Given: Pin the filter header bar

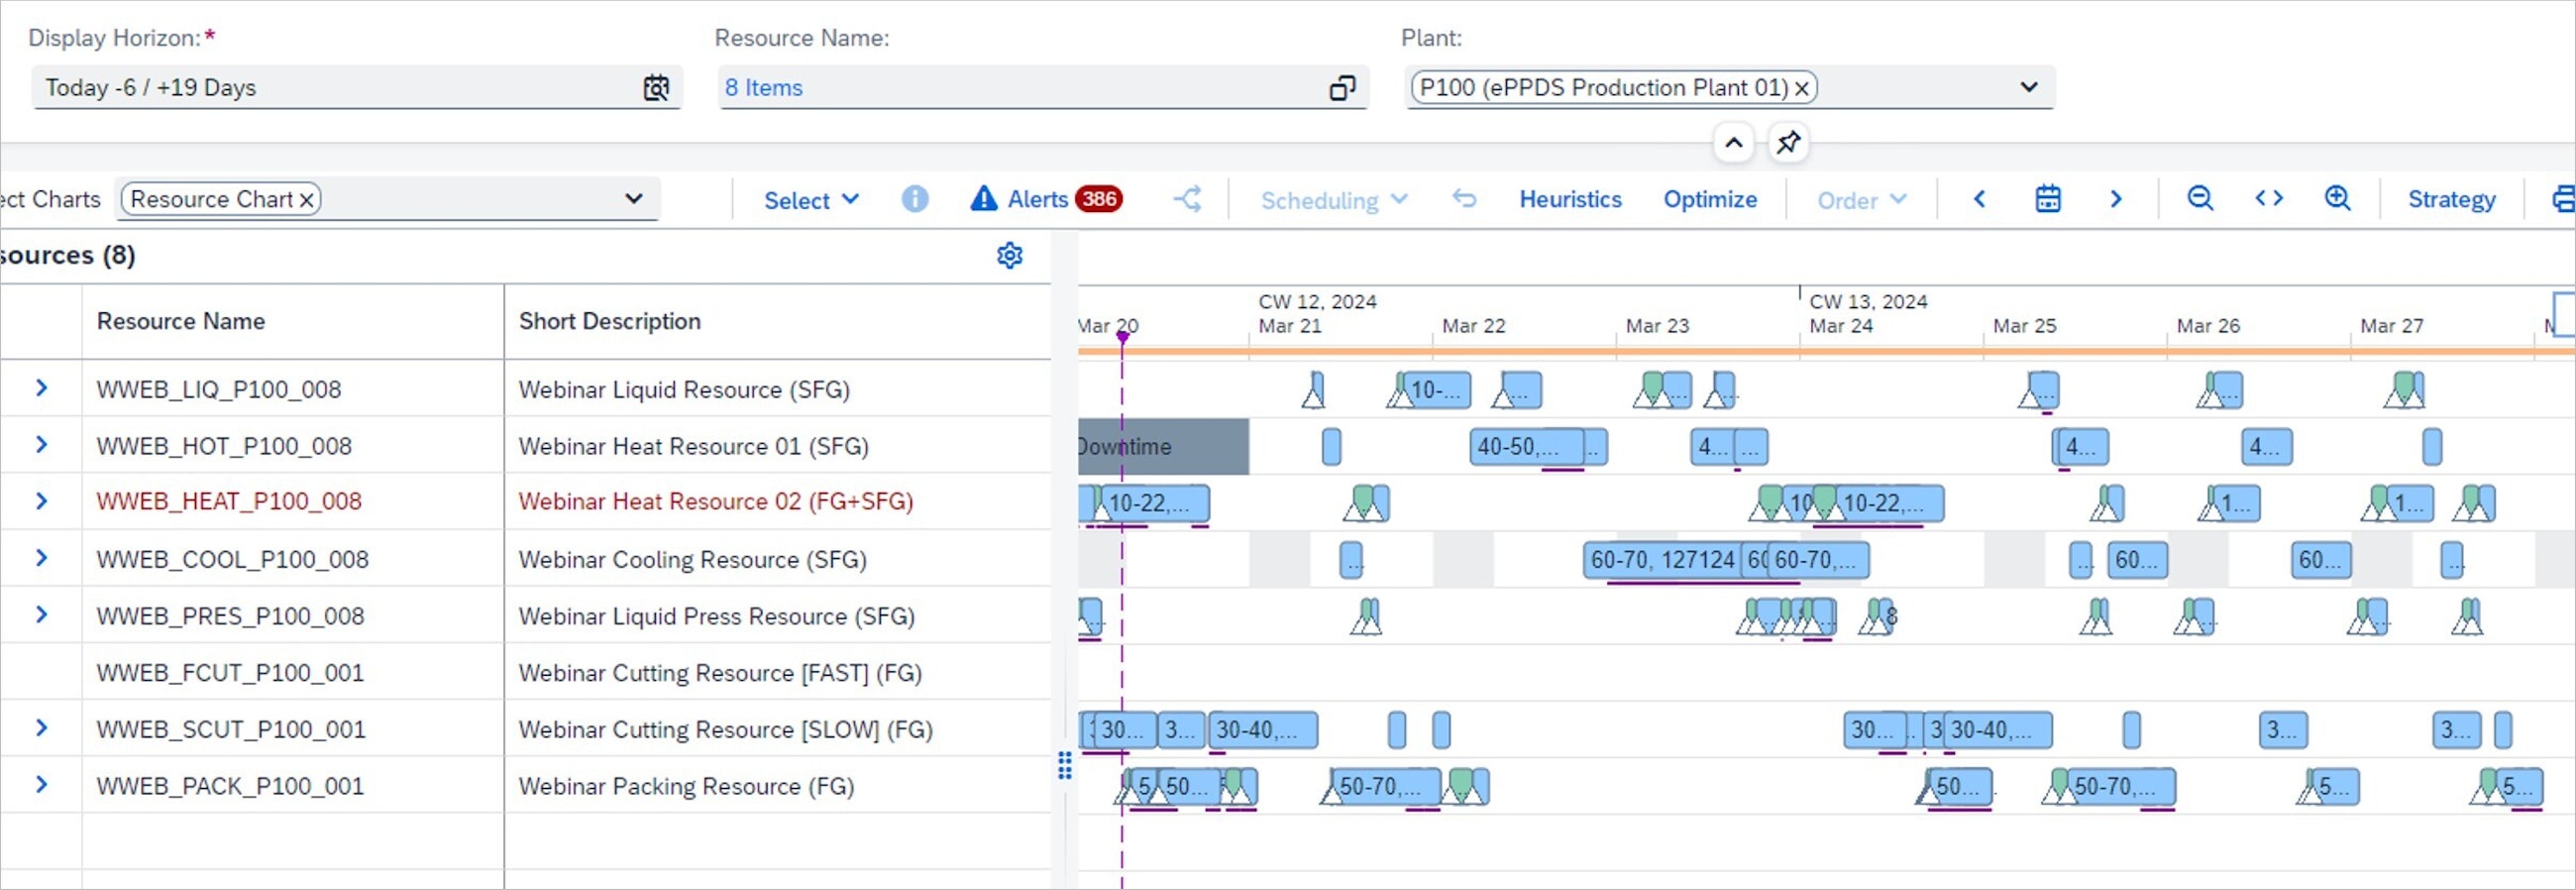Looking at the screenshot, I should pos(1788,143).
